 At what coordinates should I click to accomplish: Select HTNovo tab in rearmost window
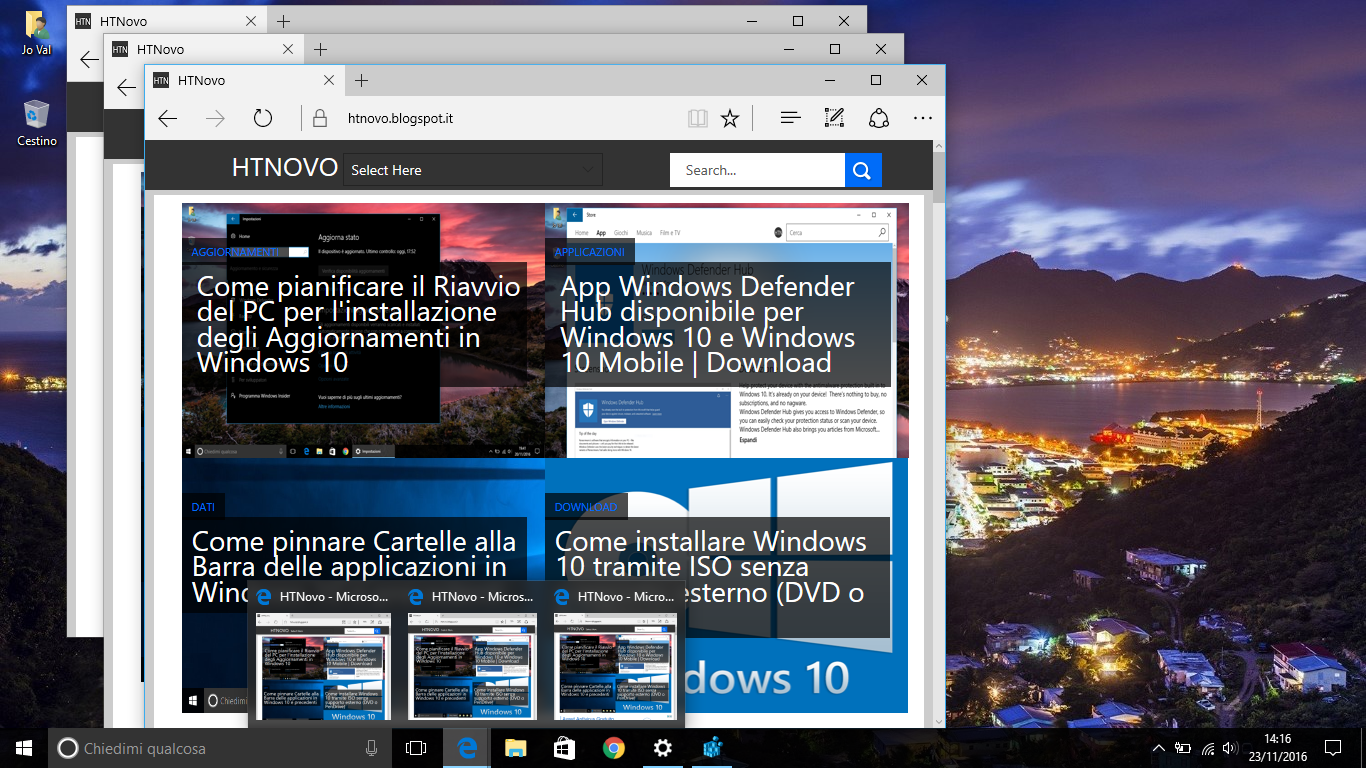[167, 21]
